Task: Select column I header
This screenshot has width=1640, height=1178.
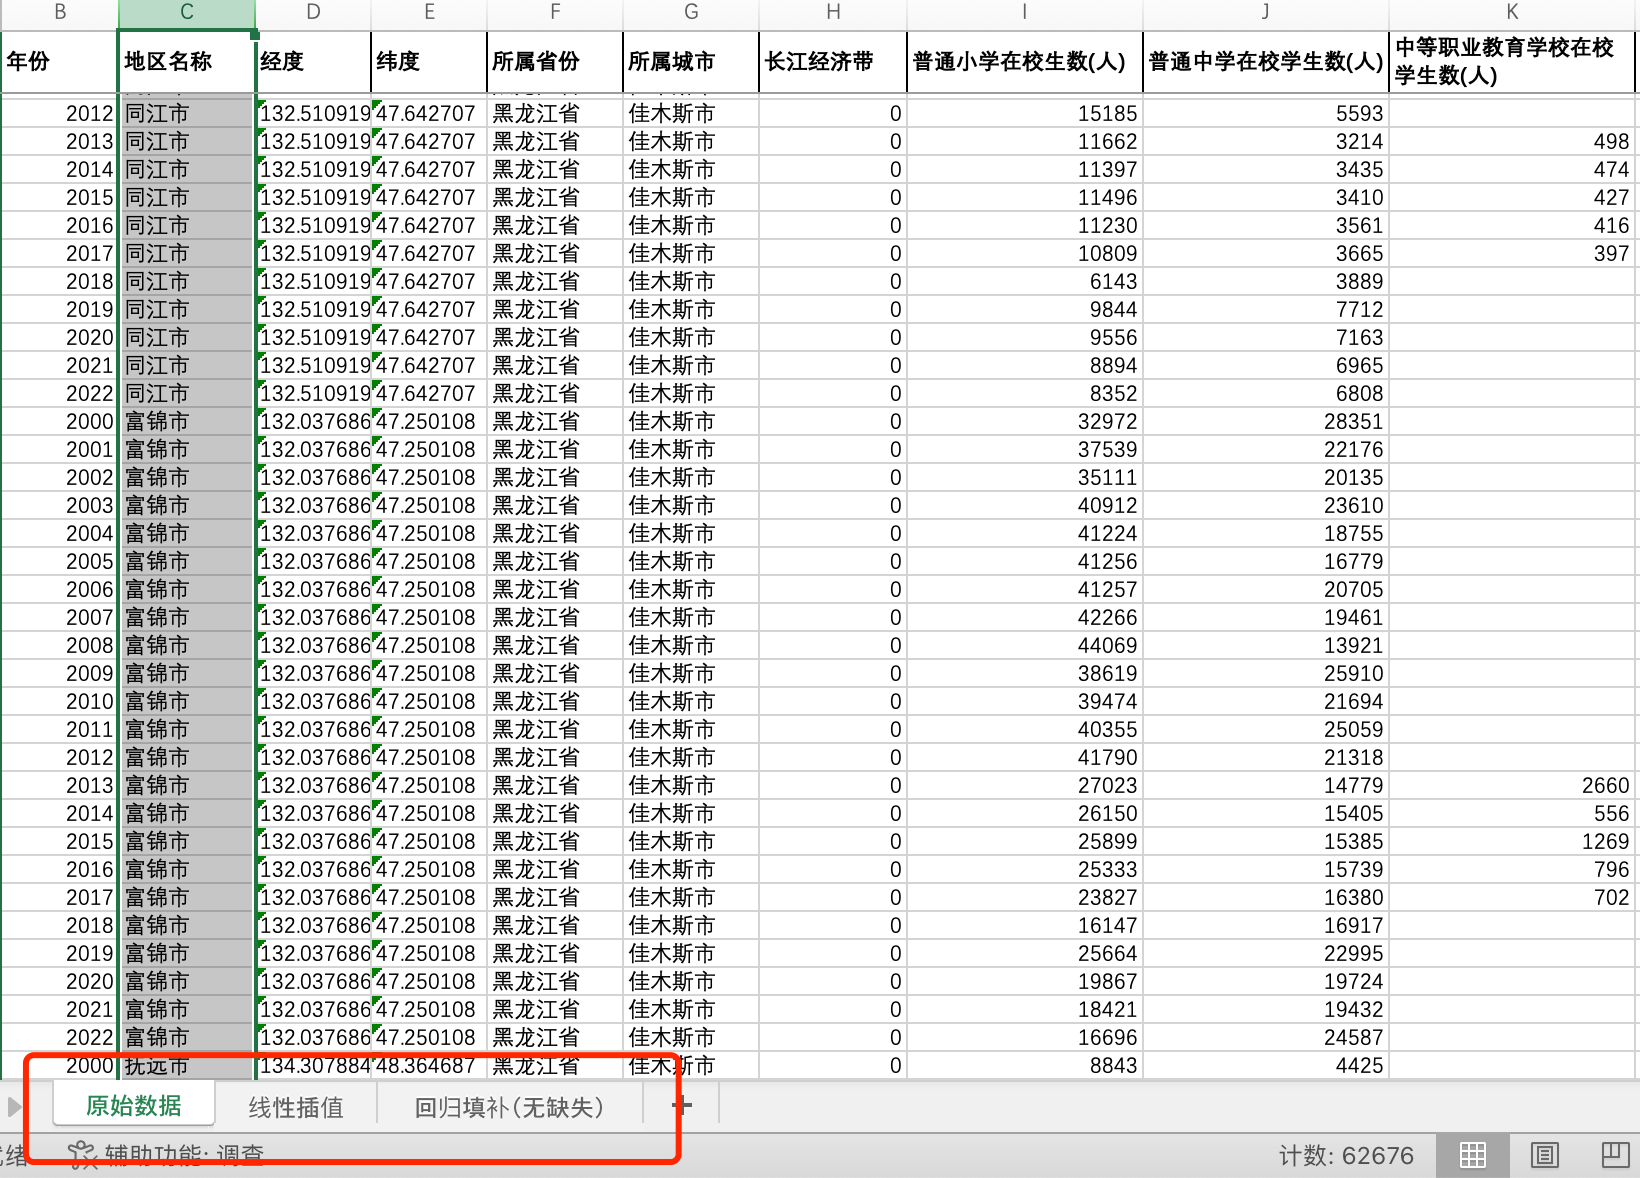Action: [1025, 13]
